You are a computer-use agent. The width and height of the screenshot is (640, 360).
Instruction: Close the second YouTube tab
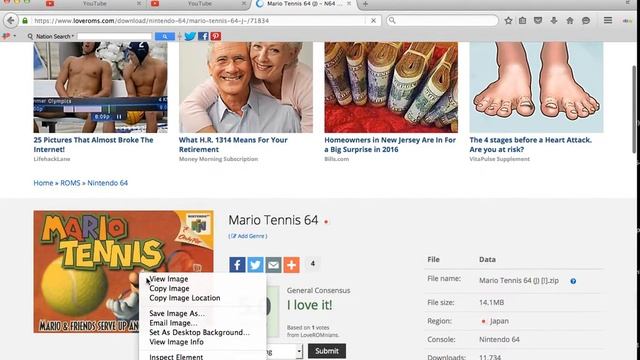coord(244,4)
